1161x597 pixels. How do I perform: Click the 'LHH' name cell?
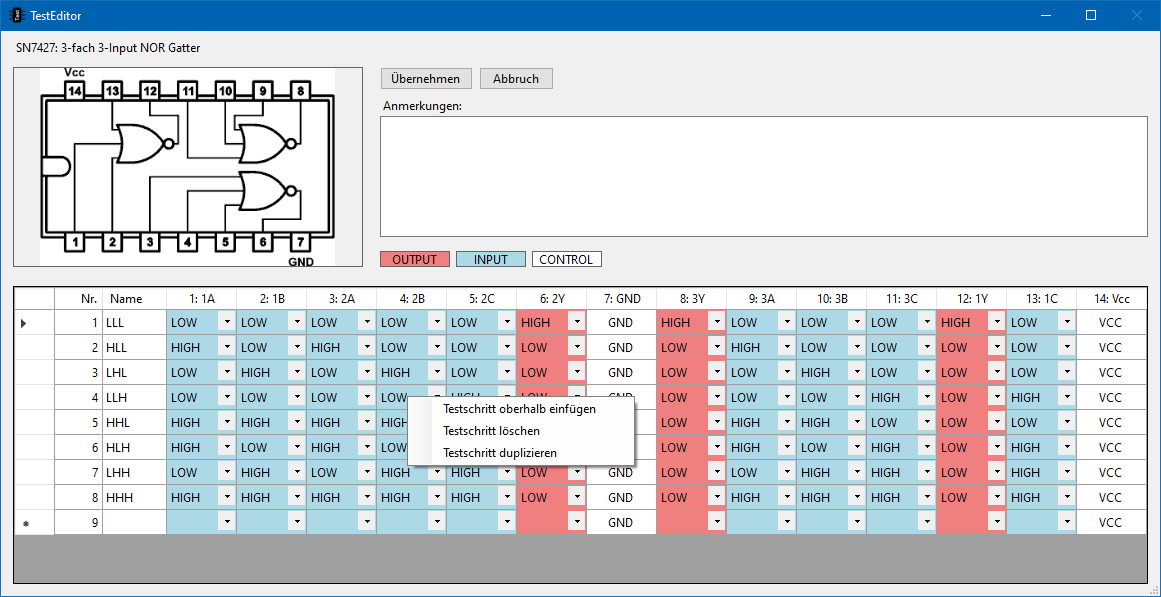pyautogui.click(x=134, y=473)
